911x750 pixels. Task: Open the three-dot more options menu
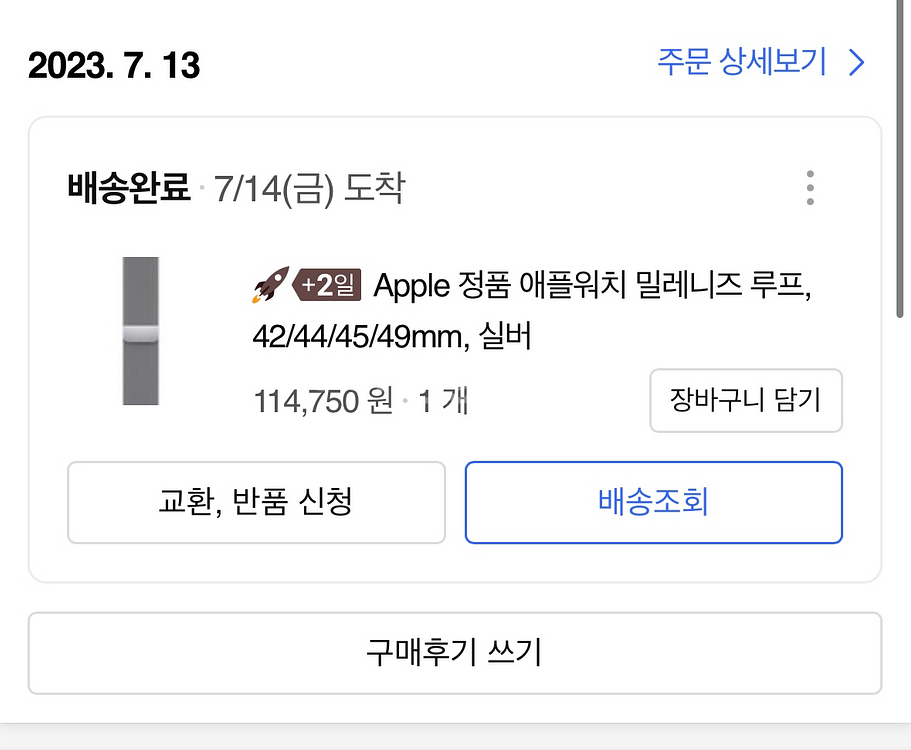pos(810,188)
